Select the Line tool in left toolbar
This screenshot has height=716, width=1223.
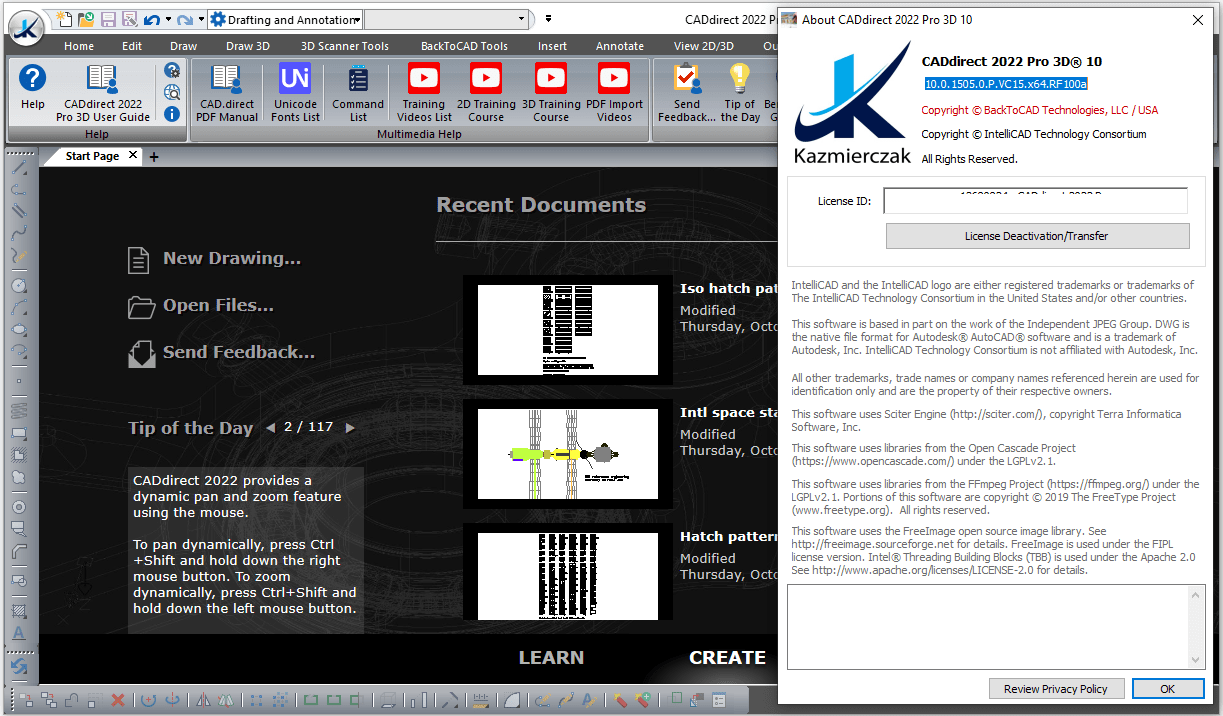[19, 168]
